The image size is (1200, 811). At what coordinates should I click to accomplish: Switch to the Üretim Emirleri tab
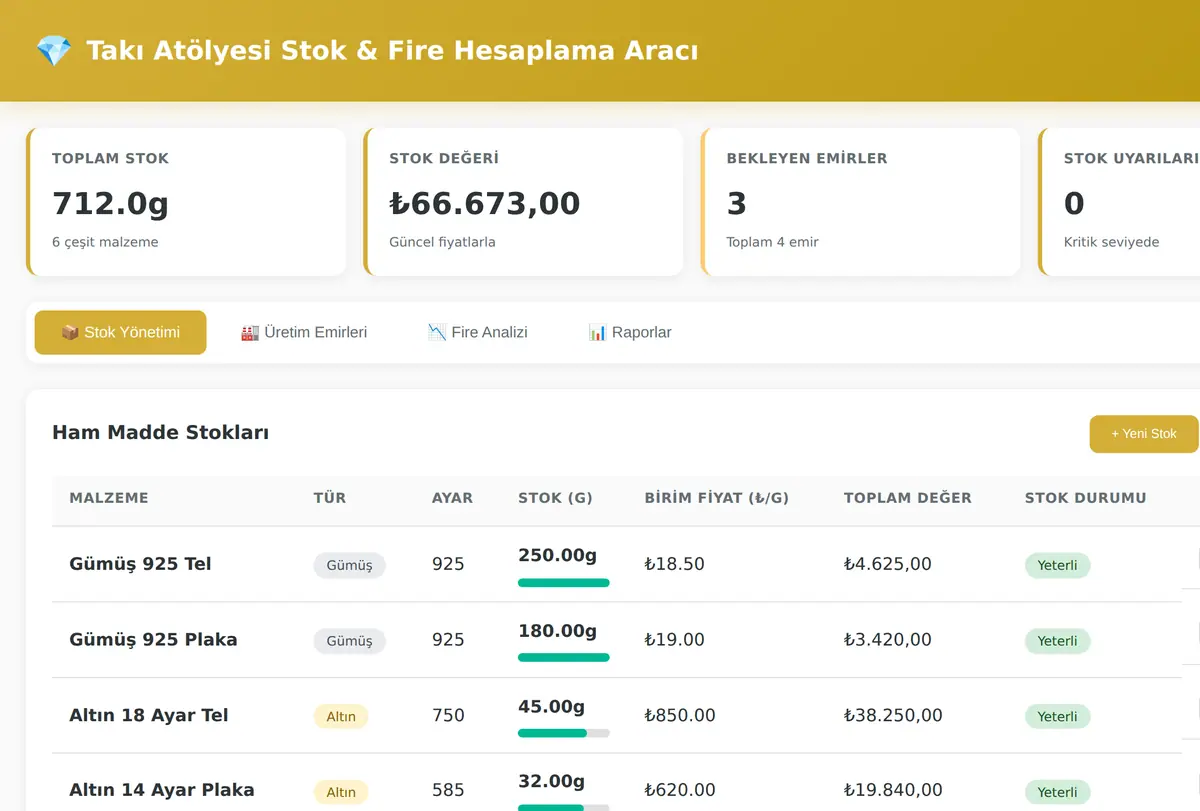pos(304,332)
